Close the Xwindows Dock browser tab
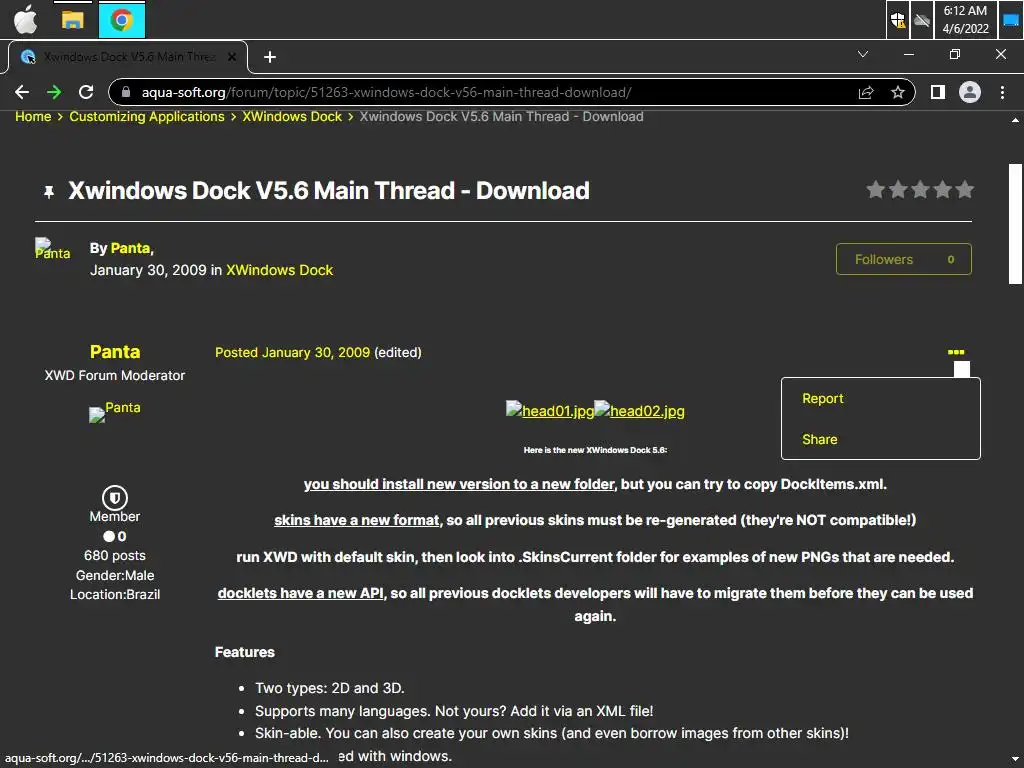This screenshot has height=768, width=1024. tap(232, 57)
